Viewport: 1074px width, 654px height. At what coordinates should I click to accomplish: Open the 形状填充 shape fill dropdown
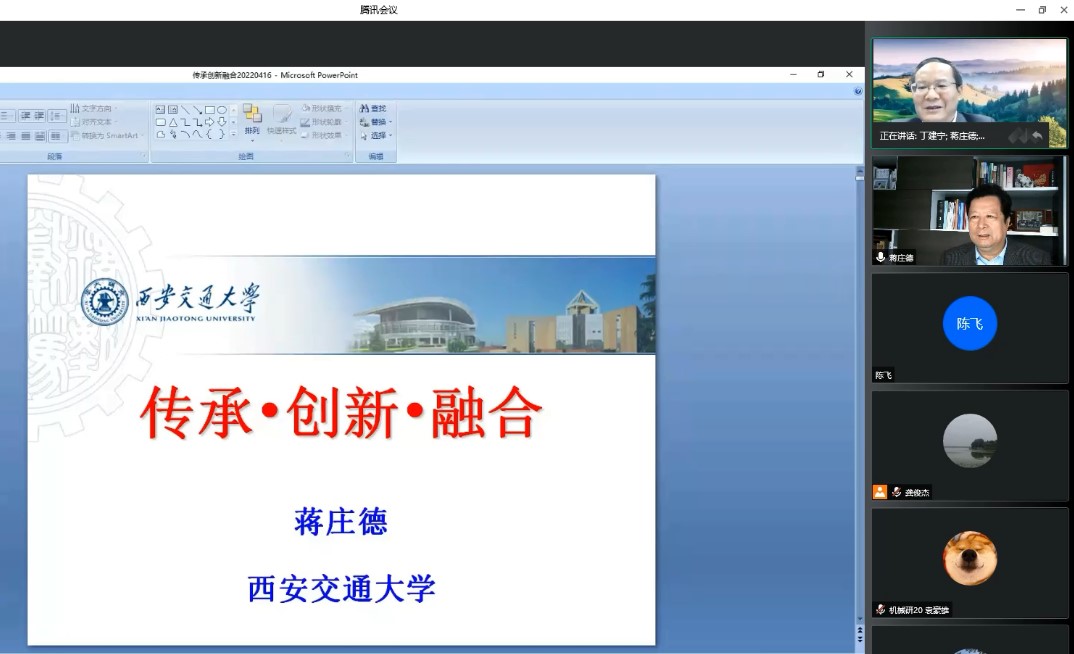324,108
